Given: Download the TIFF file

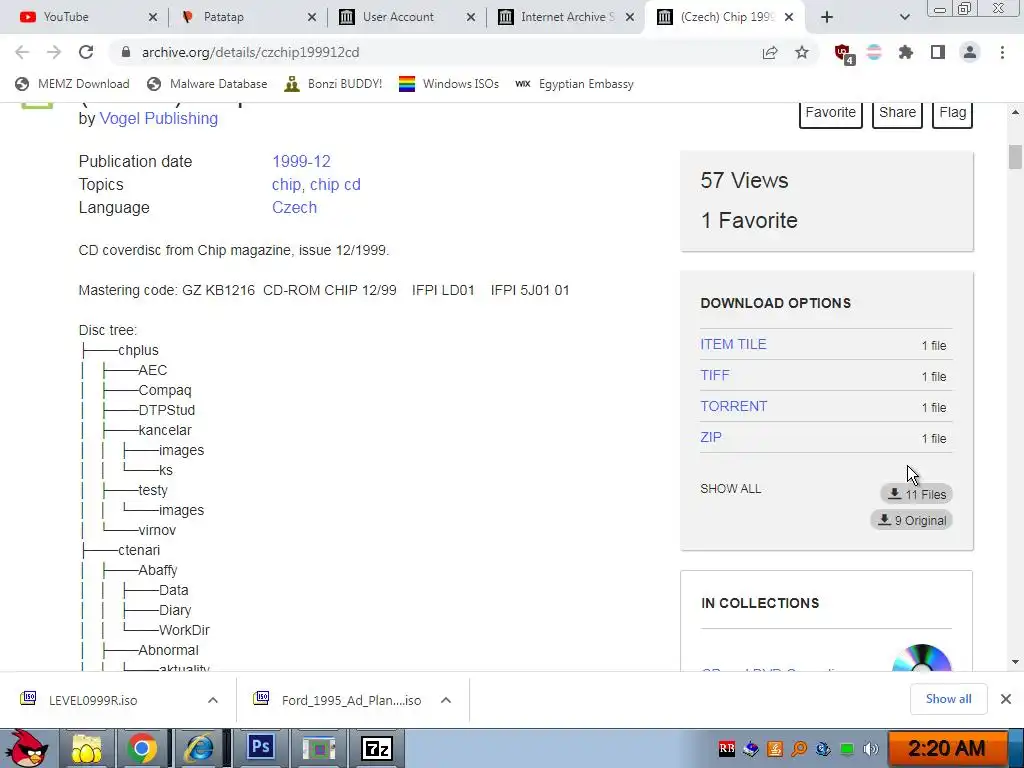Looking at the screenshot, I should [x=714, y=376].
